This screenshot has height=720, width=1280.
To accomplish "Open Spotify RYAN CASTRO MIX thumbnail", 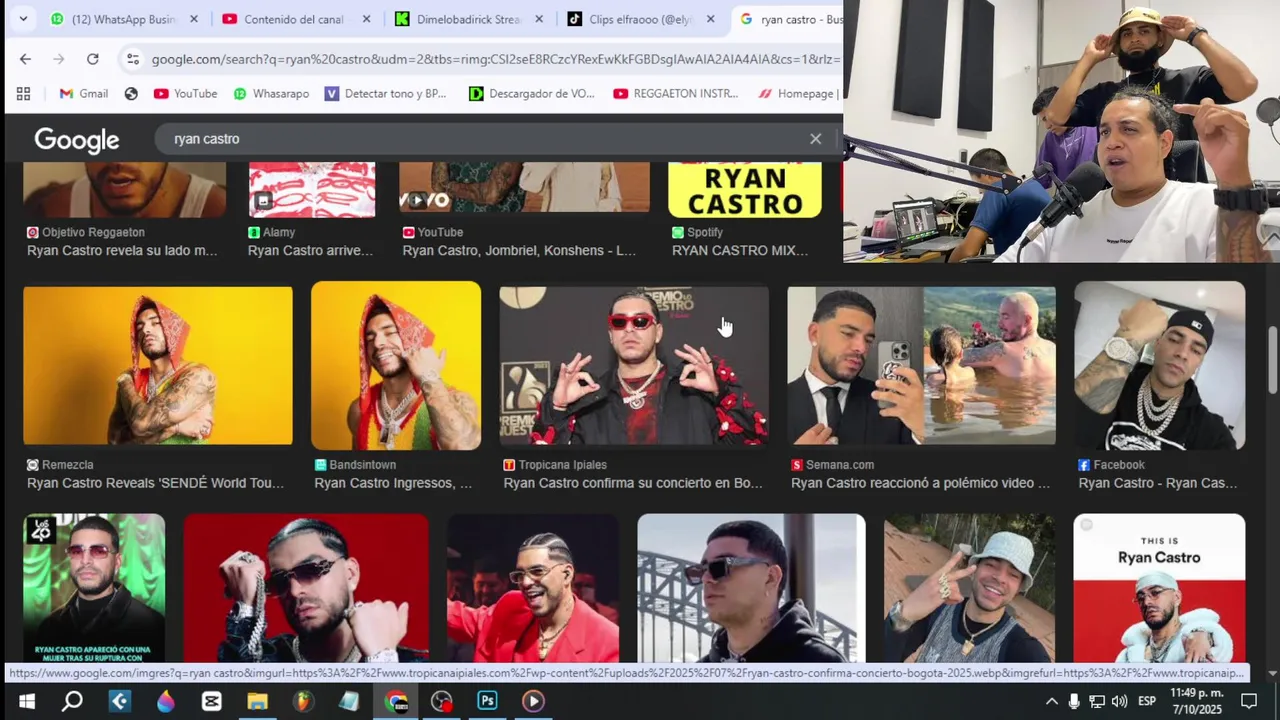I will [745, 190].
